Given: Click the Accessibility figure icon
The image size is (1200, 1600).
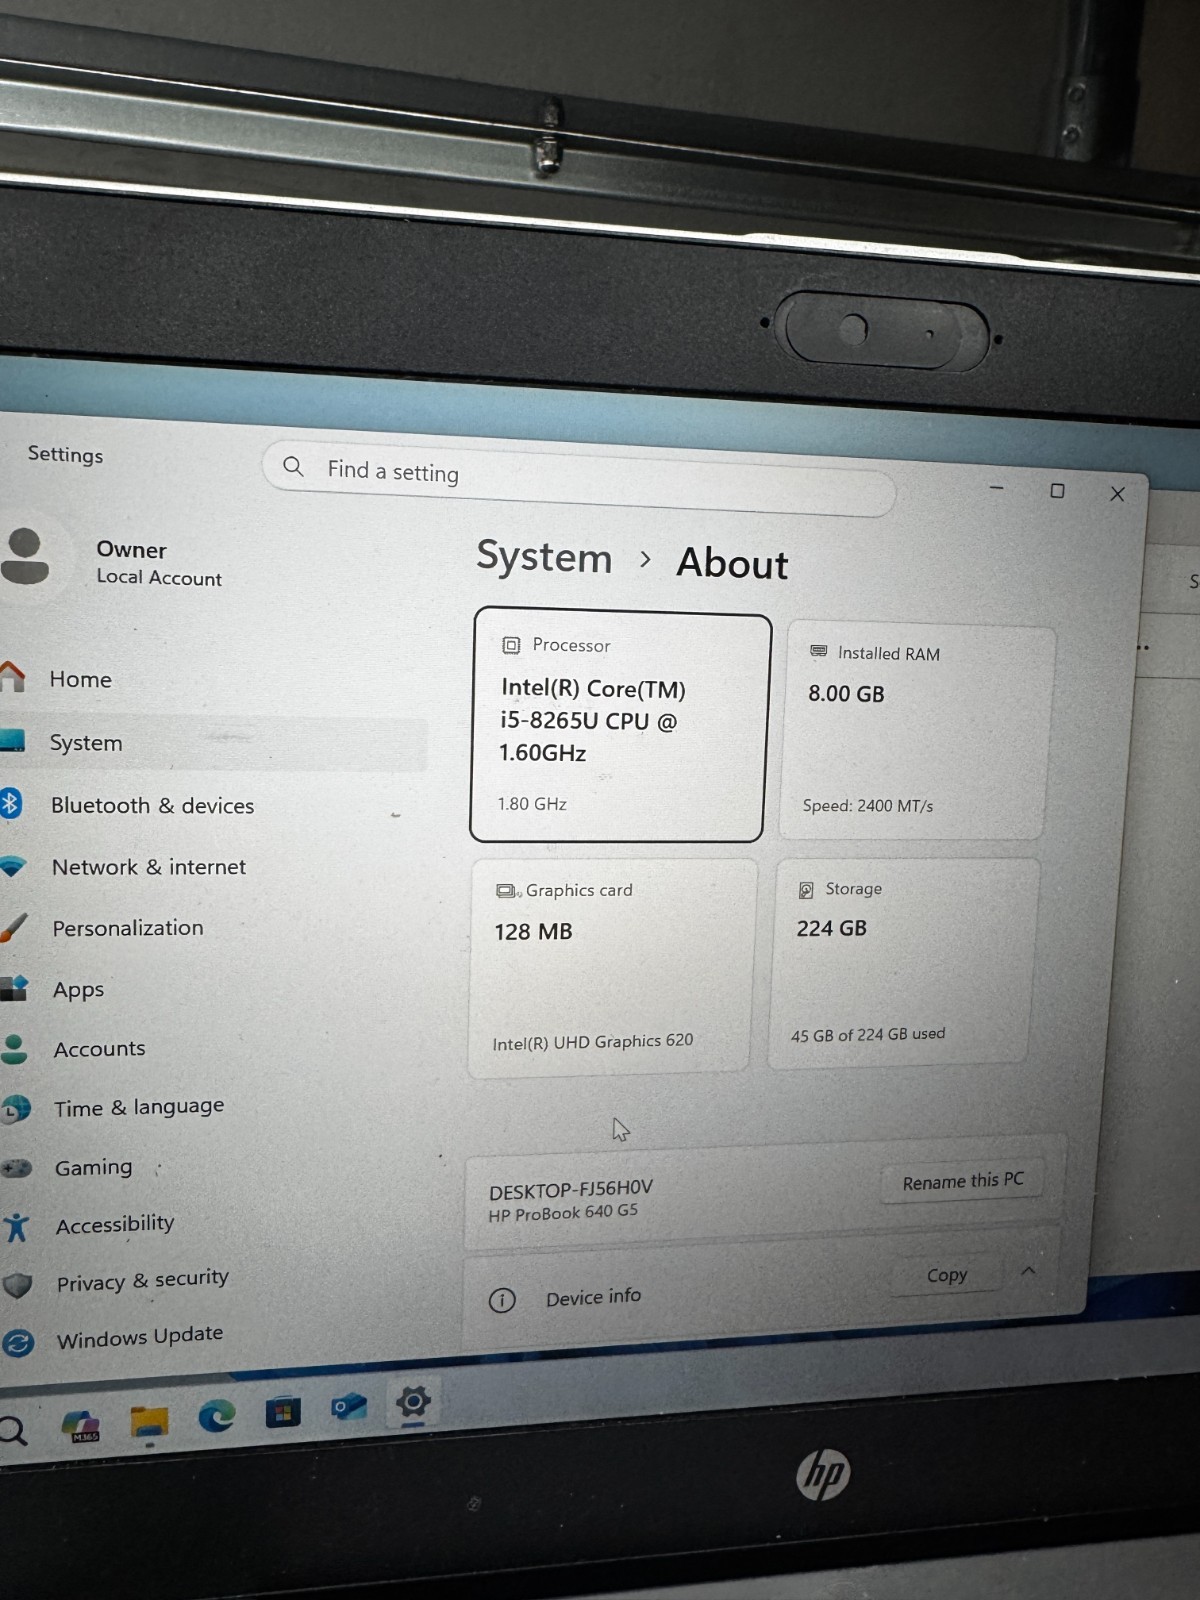Looking at the screenshot, I should click(x=17, y=1227).
